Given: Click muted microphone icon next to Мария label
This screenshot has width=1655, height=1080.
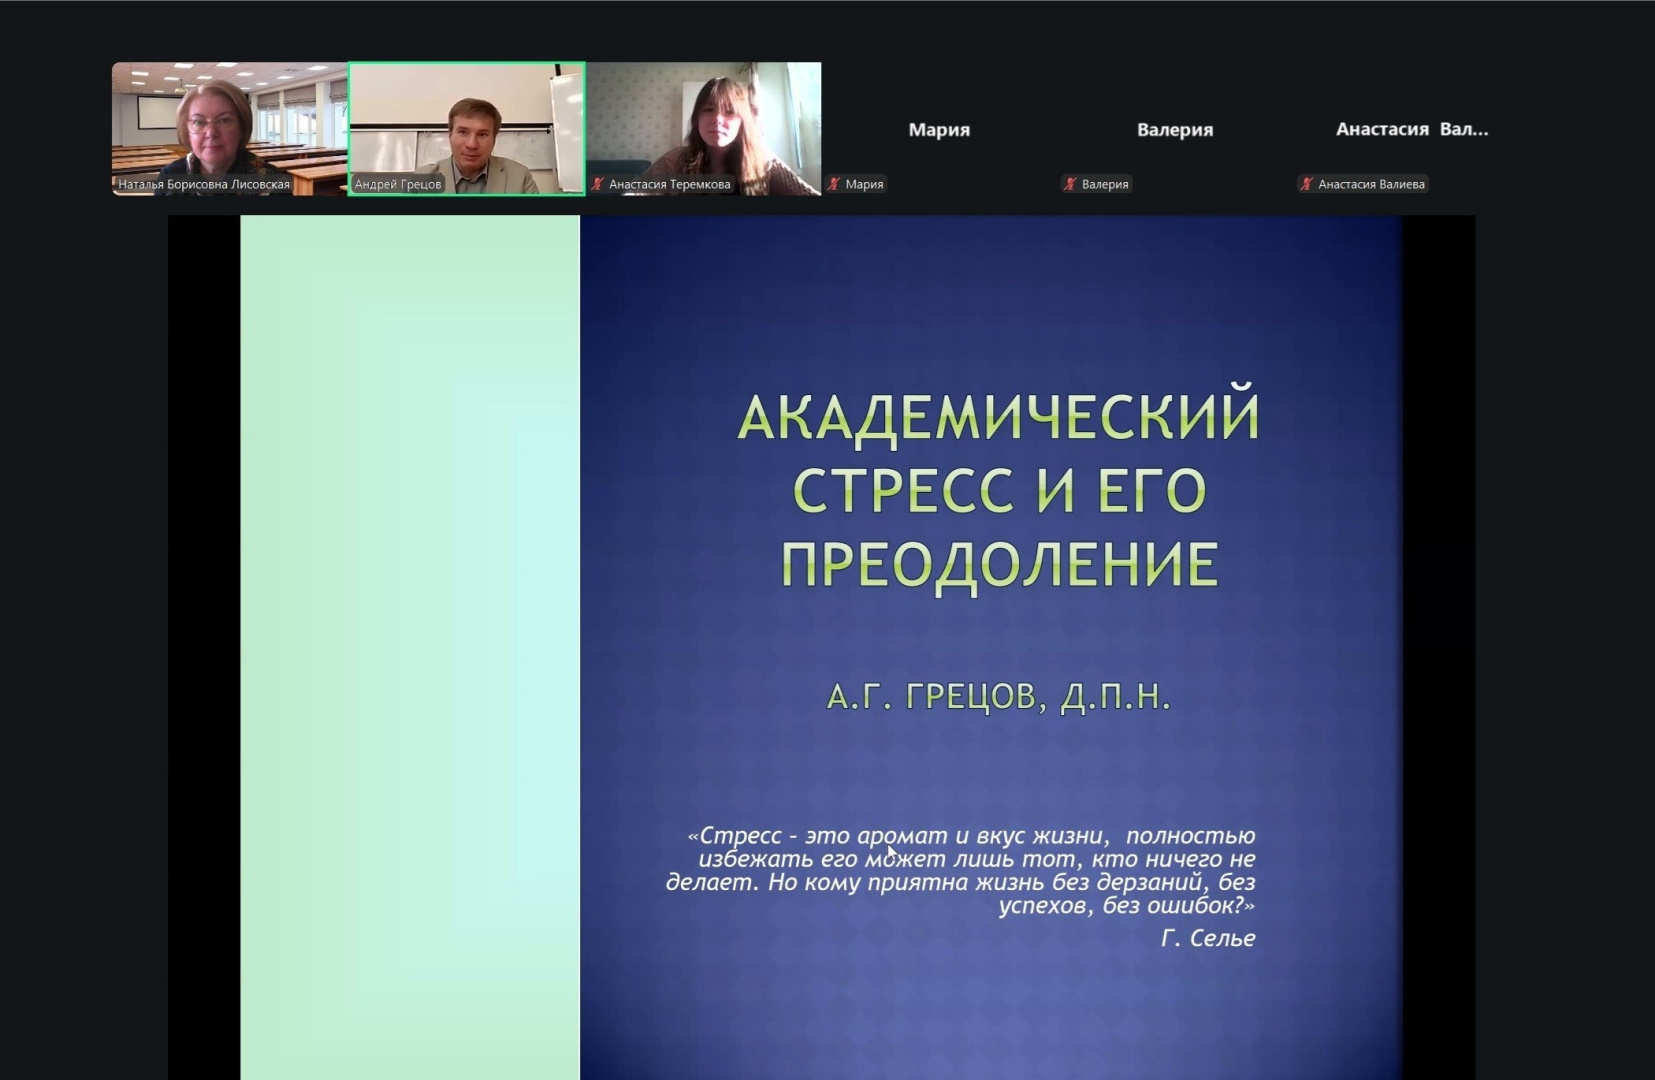Looking at the screenshot, I should point(834,184).
